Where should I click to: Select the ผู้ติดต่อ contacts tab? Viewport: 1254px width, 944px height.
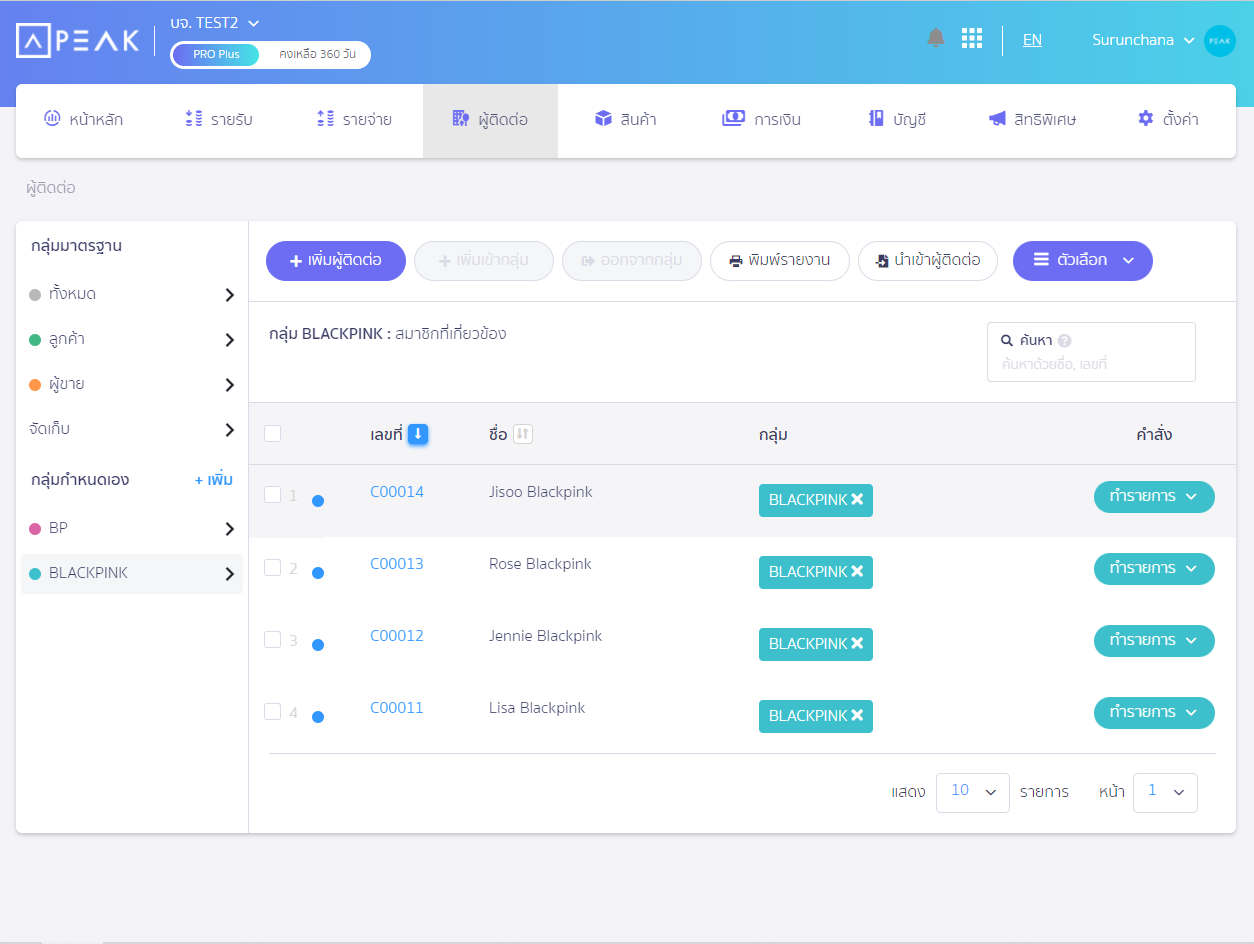click(x=490, y=120)
